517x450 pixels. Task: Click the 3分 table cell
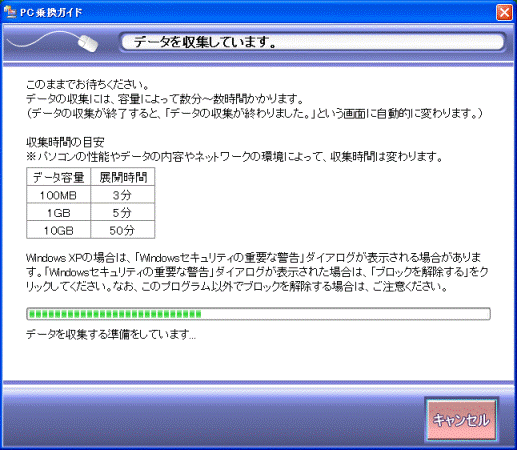(122, 195)
